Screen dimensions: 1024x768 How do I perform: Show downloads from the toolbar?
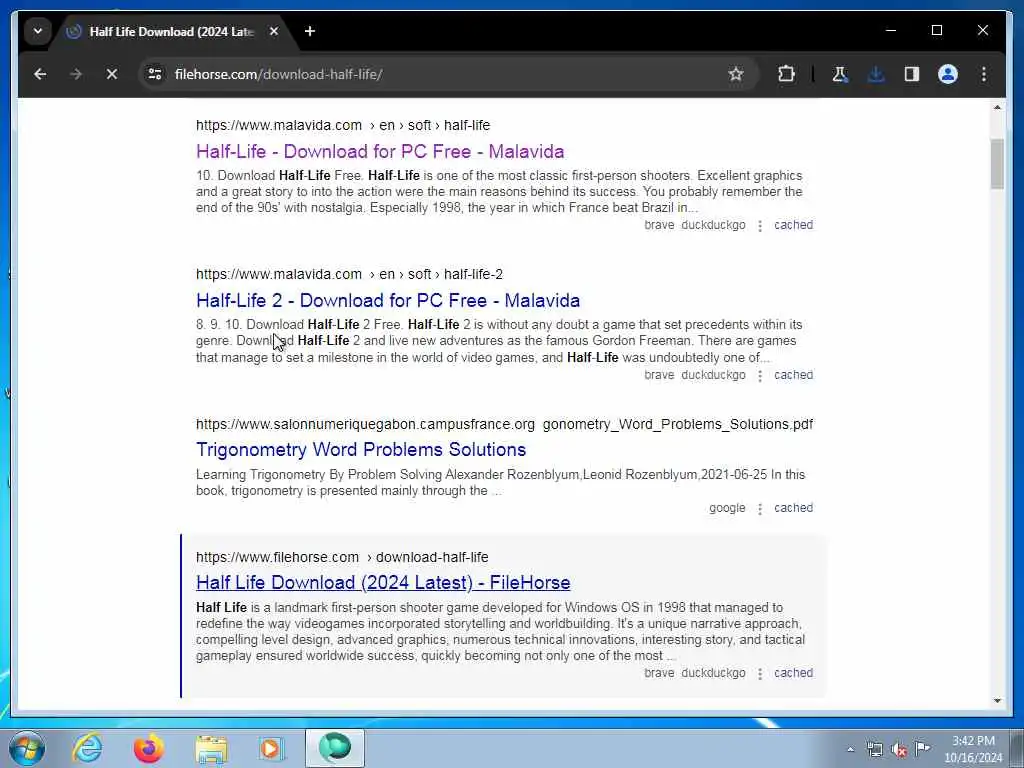coord(876,74)
